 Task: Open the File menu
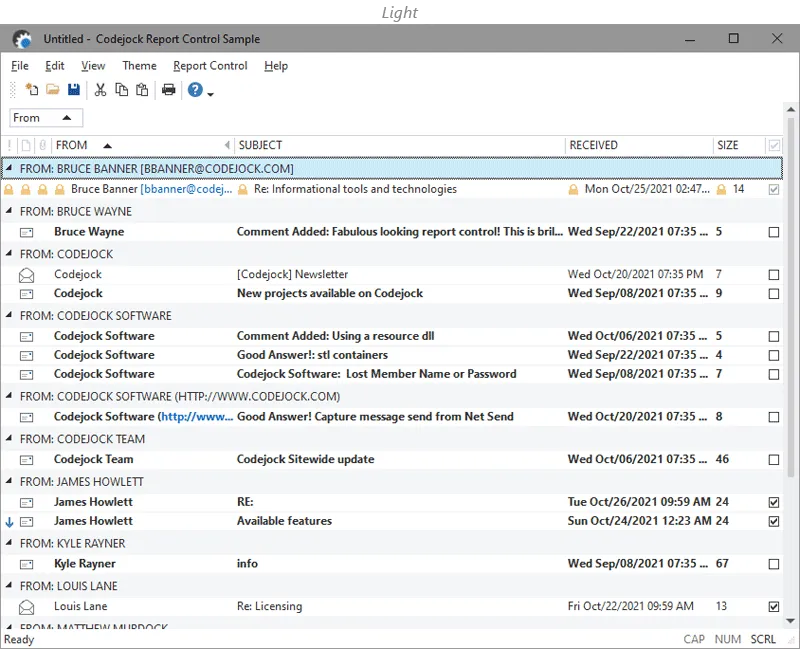click(x=20, y=66)
